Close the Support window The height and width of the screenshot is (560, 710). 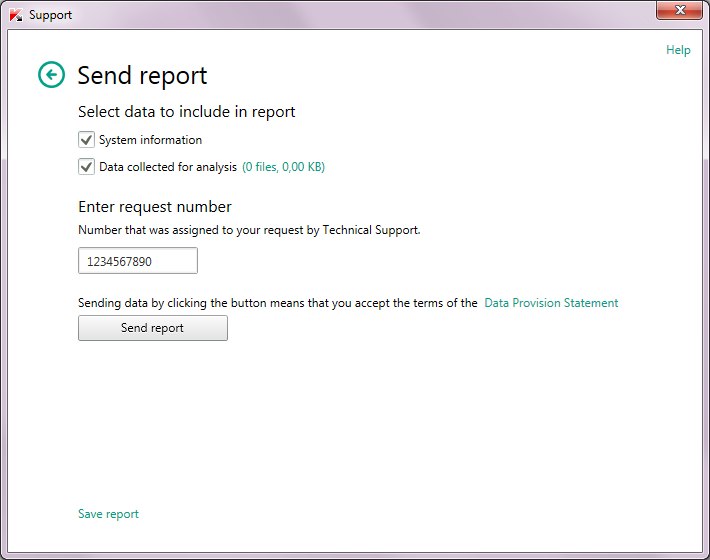click(679, 10)
